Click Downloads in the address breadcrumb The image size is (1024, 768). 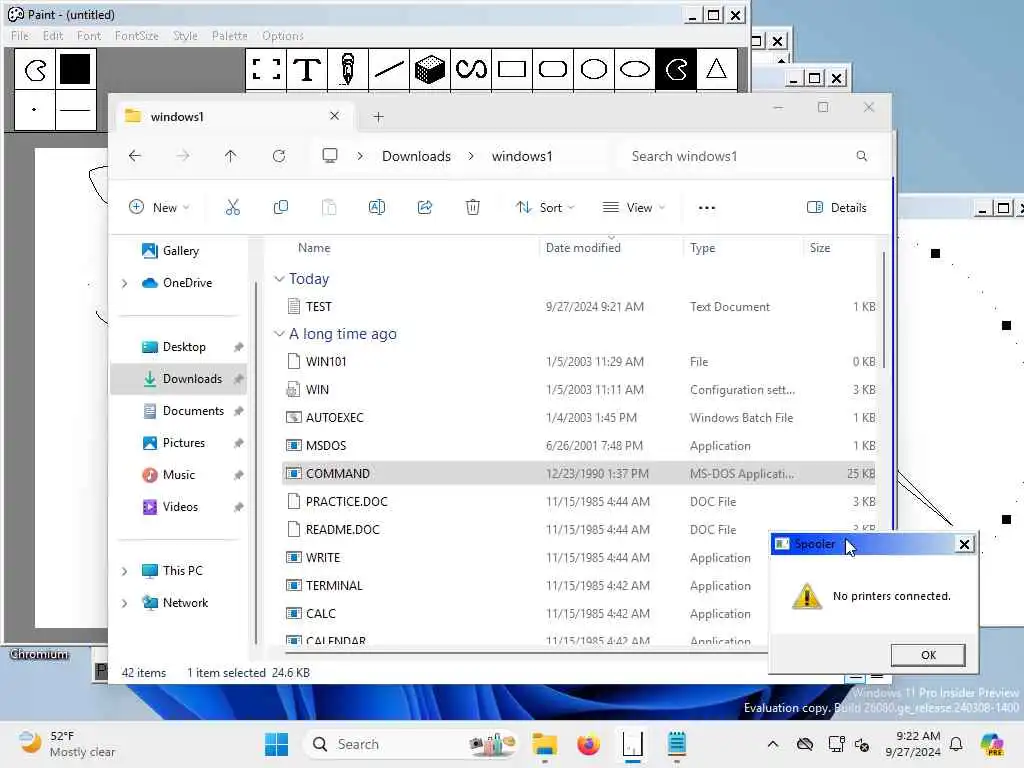(x=416, y=156)
